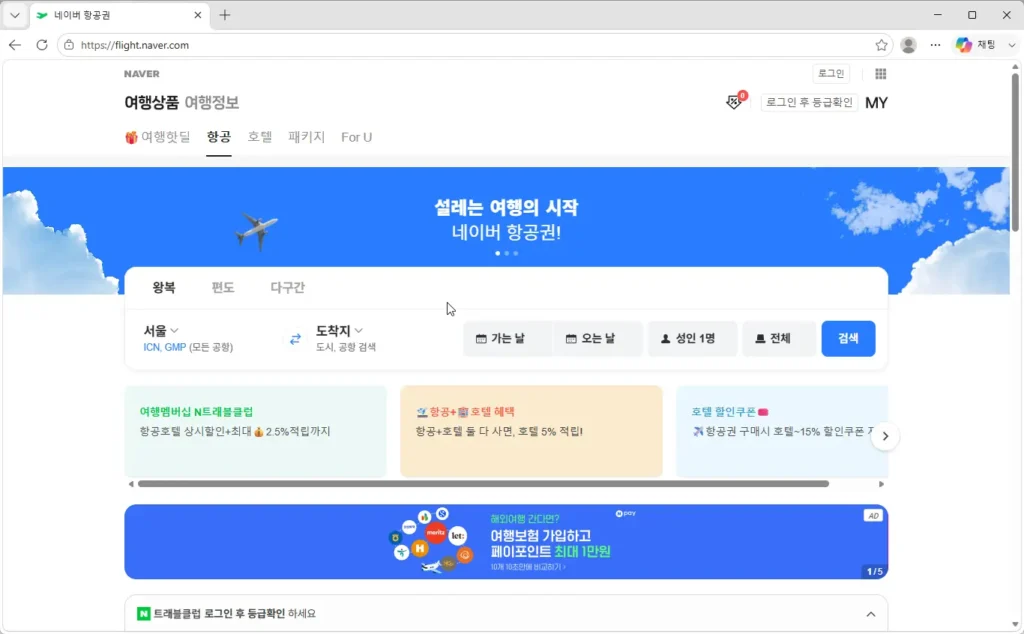The image size is (1024, 634).
Task: Pick departure date 가는 날
Action: click(x=507, y=338)
